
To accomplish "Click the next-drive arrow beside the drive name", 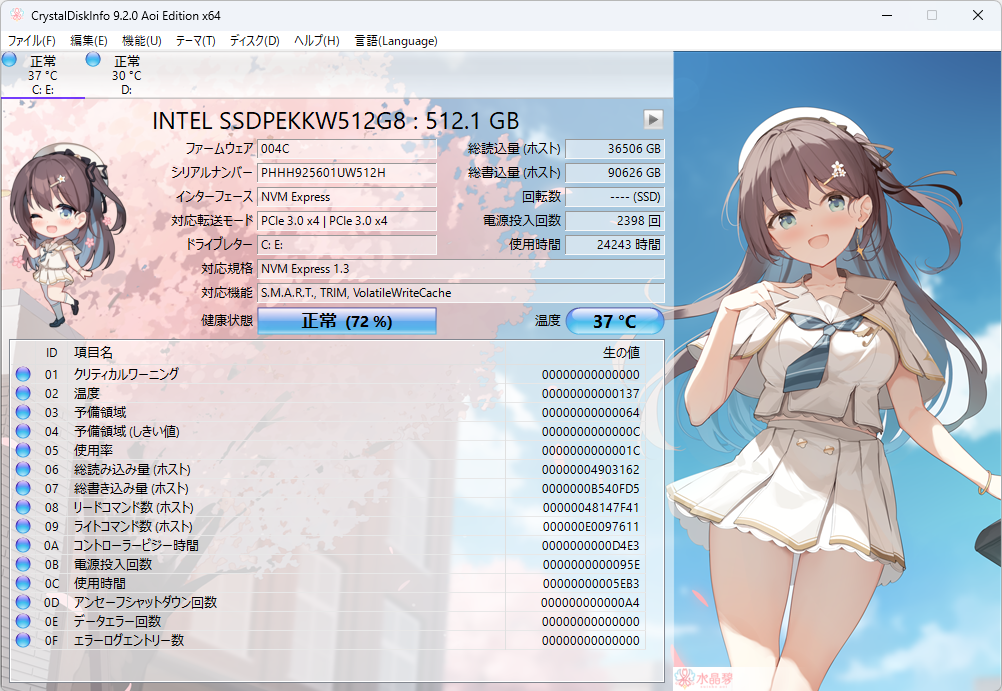I will pos(652,118).
